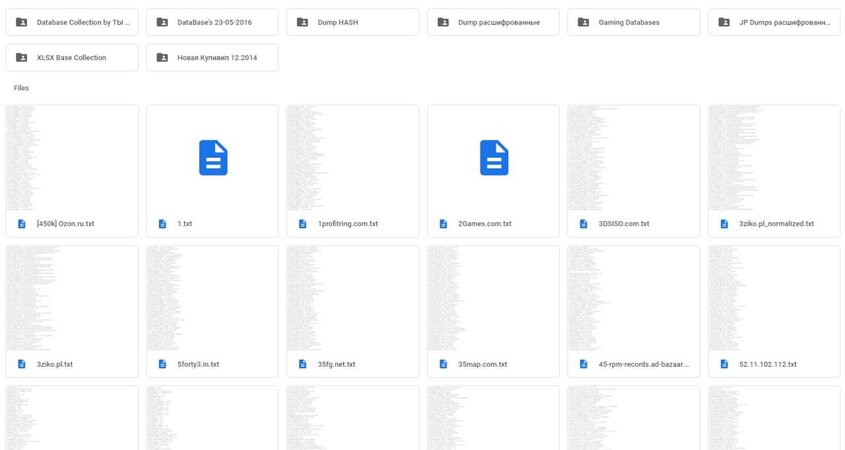Click the file icon next to 3DSISO.com.txt
Image resolution: width=845 pixels, height=450 pixels.
[583, 224]
